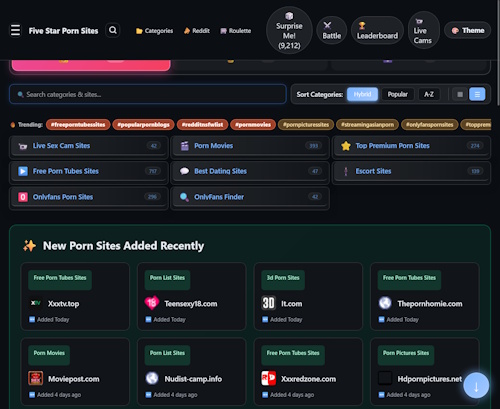
Task: Select the Hybrid sort option
Action: point(362,94)
